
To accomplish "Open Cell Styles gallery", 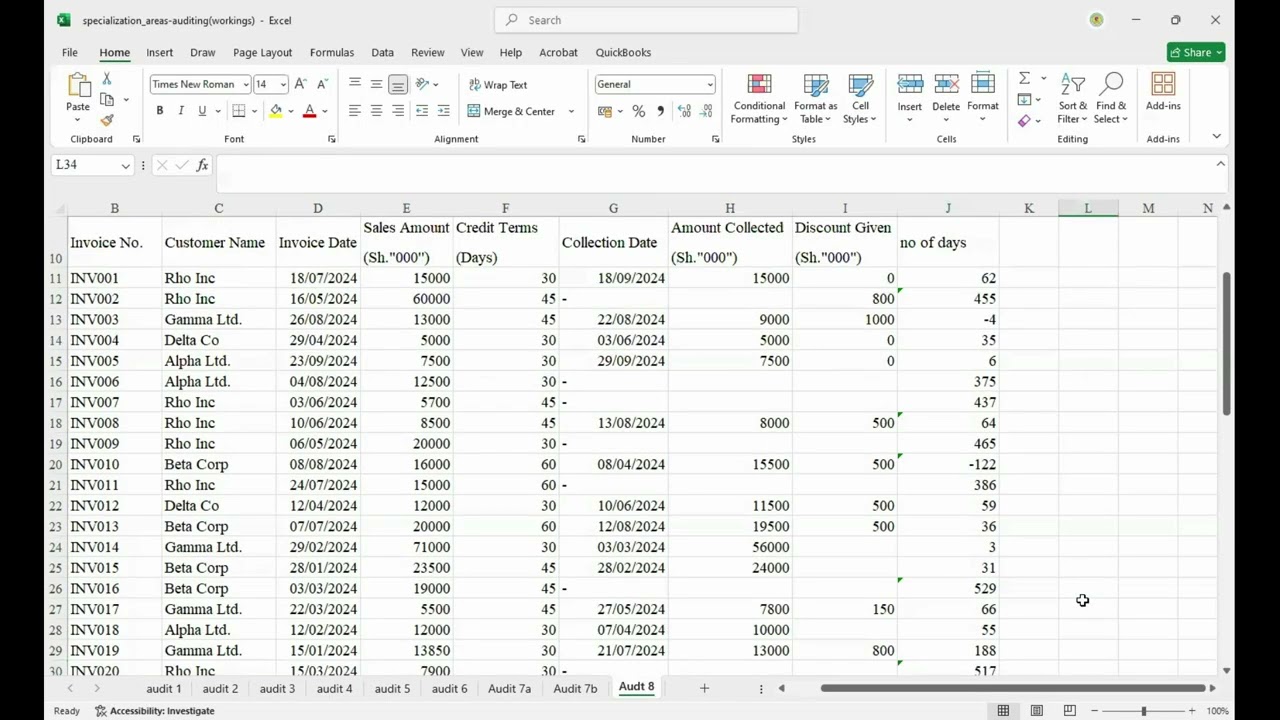I will coord(860,99).
